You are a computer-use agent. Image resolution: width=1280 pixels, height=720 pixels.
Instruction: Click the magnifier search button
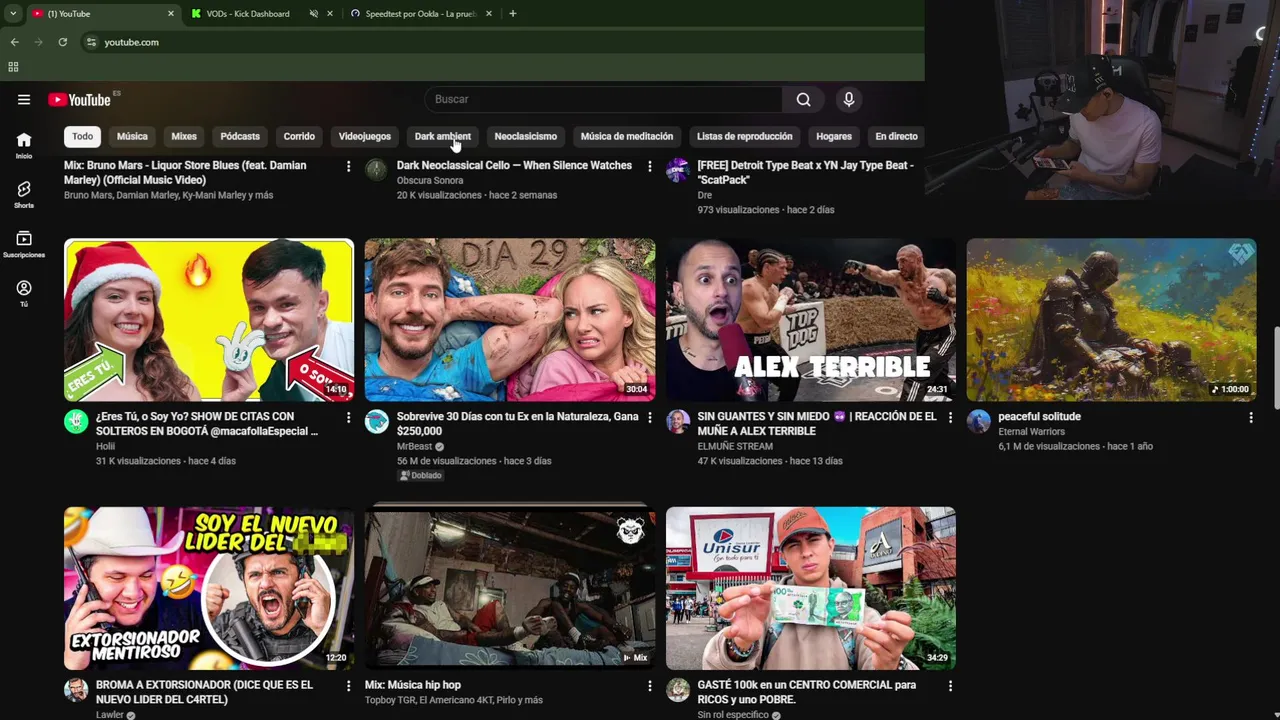803,99
